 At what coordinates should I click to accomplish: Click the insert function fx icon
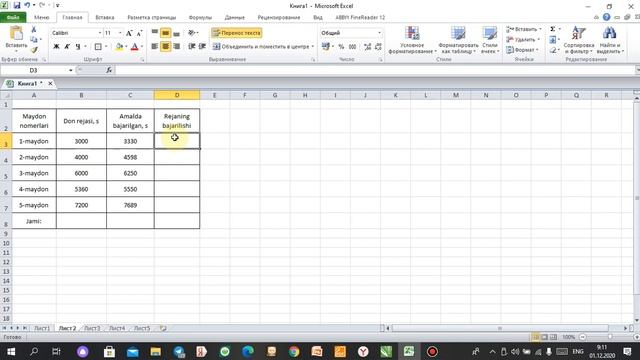click(109, 70)
